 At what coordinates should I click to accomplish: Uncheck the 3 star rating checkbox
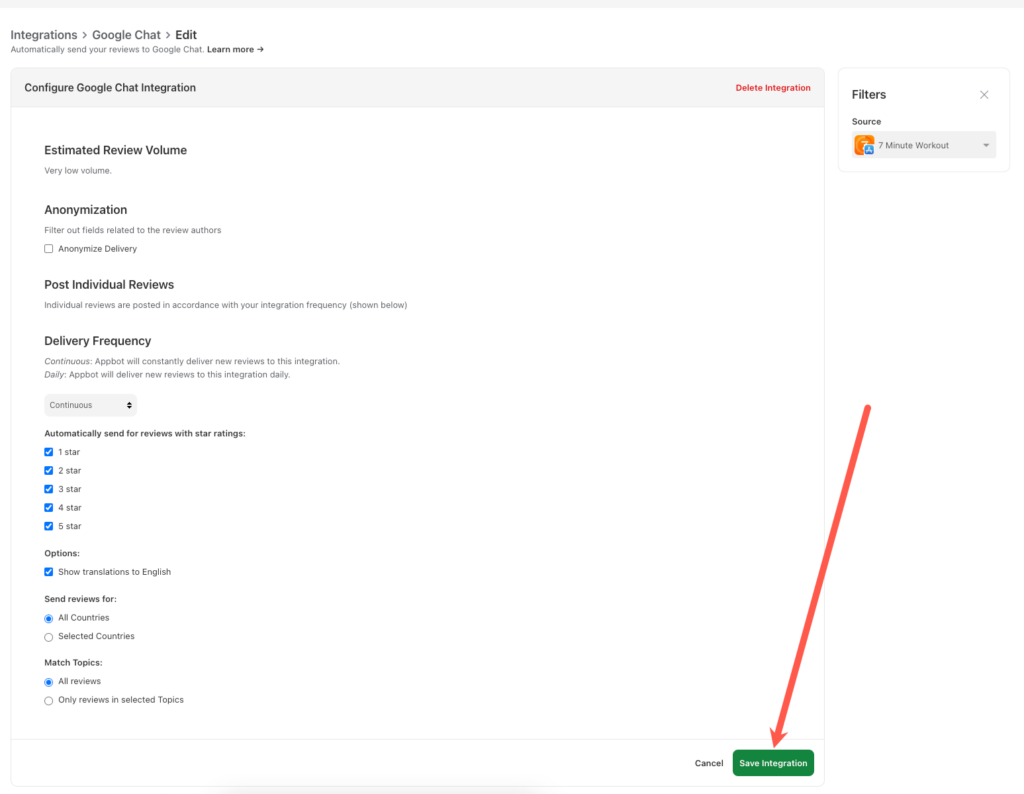[48, 489]
